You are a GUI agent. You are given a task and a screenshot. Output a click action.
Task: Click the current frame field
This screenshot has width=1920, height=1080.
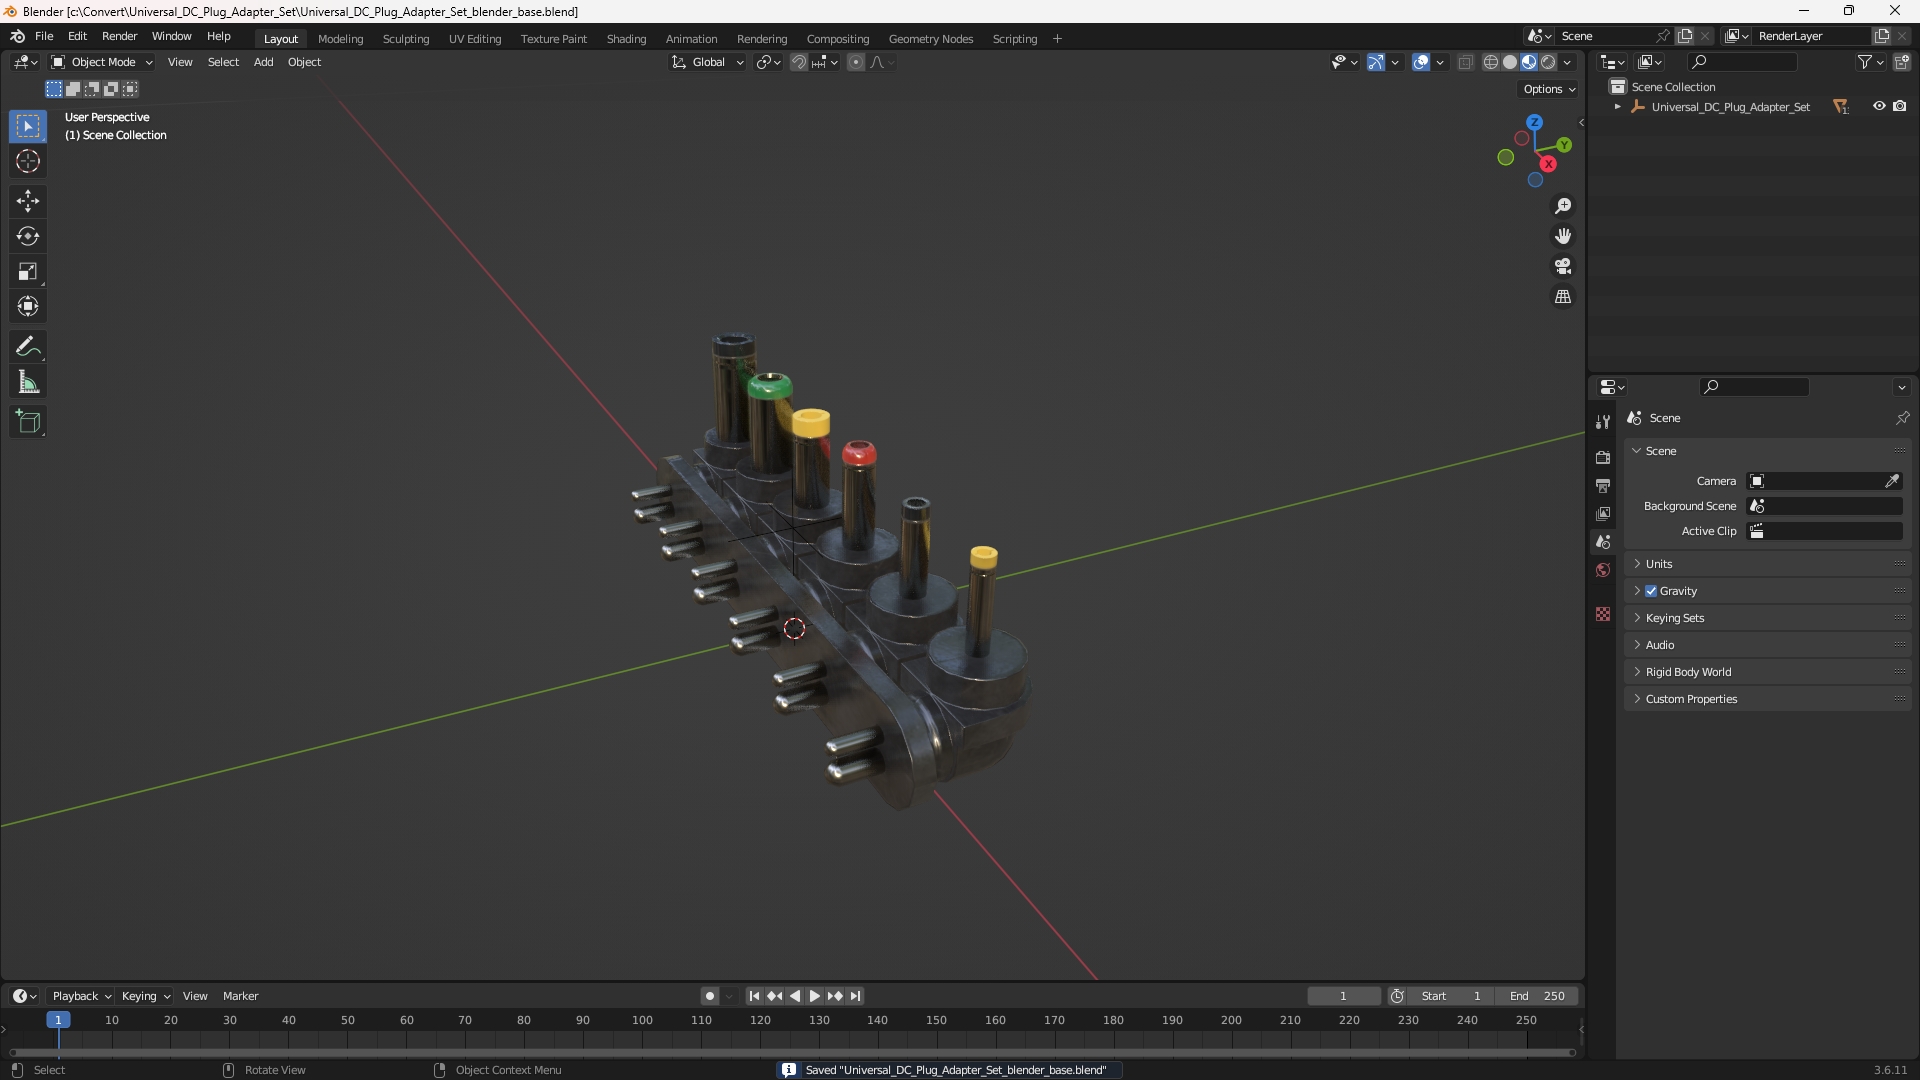click(1343, 996)
